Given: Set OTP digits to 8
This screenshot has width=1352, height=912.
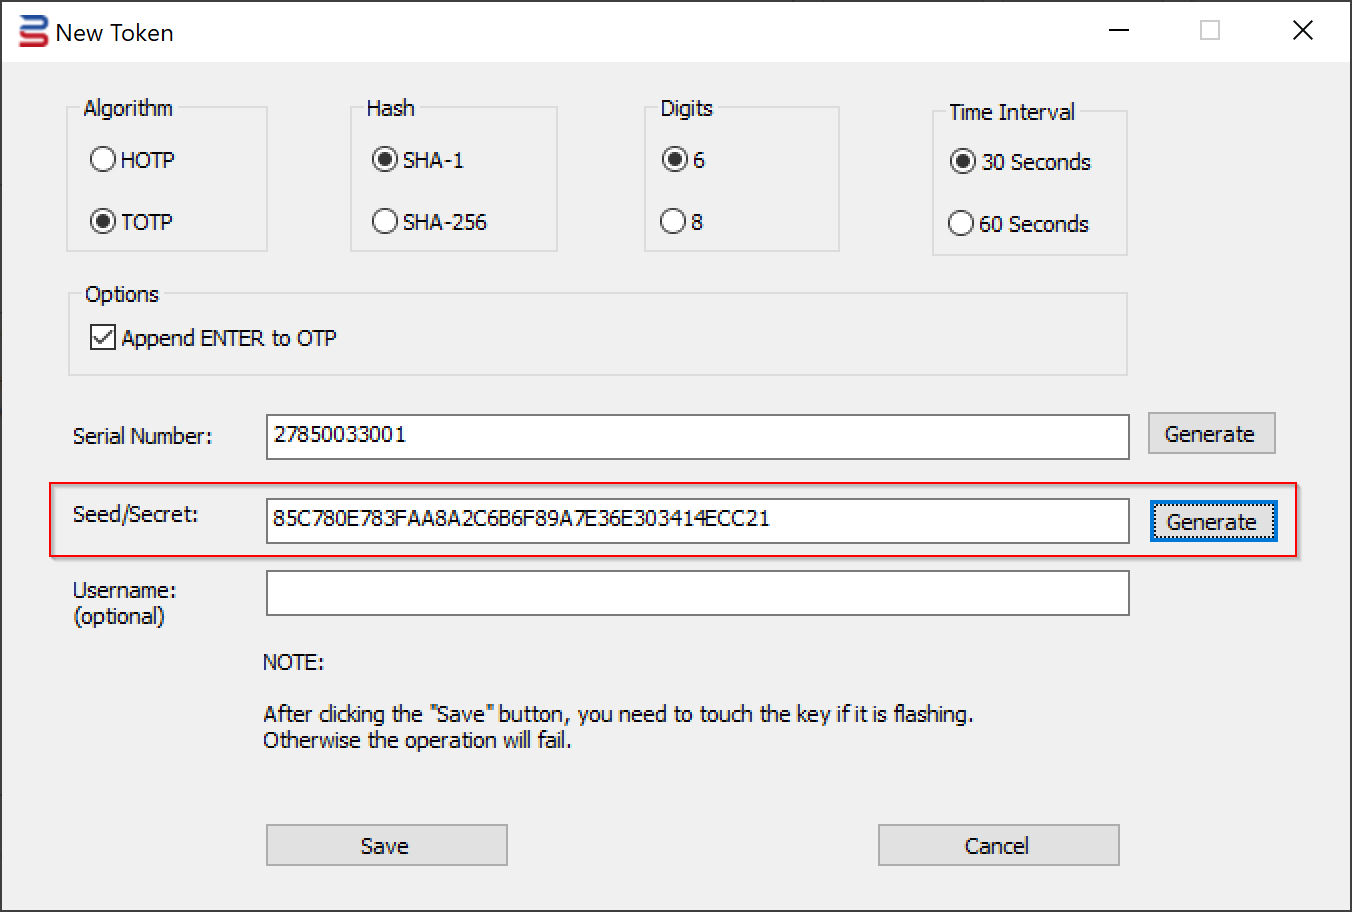Looking at the screenshot, I should pyautogui.click(x=674, y=221).
